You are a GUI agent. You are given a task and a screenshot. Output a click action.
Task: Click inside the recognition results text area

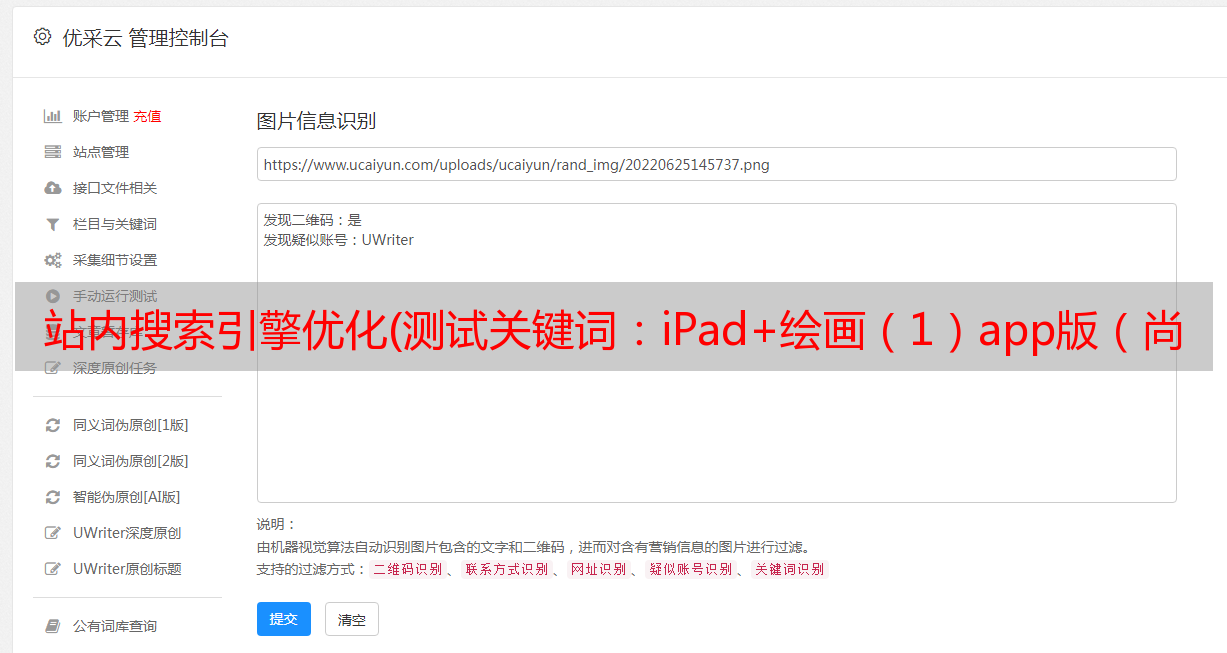pyautogui.click(x=716, y=353)
